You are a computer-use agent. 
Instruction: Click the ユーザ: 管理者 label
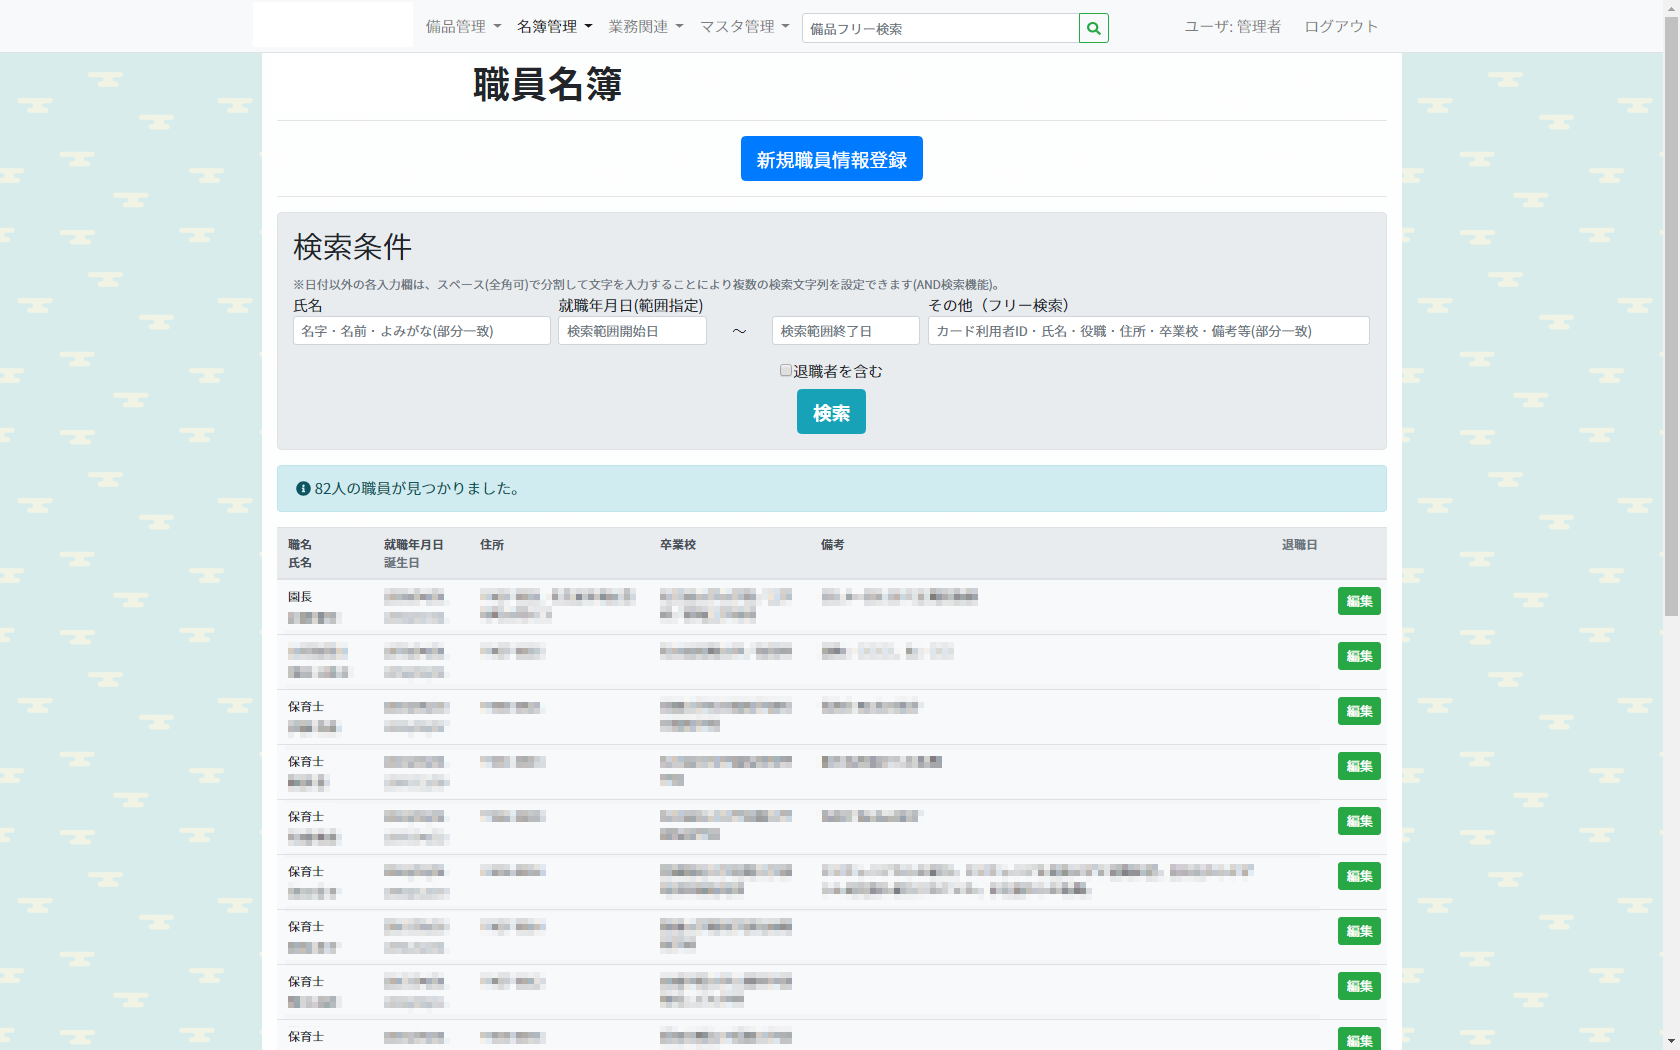pyautogui.click(x=1233, y=27)
